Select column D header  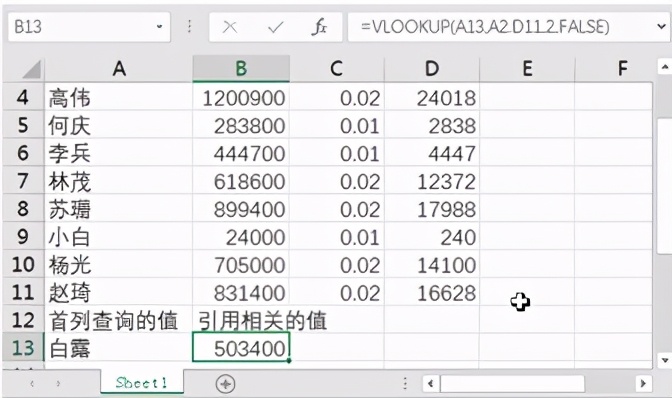tap(432, 69)
